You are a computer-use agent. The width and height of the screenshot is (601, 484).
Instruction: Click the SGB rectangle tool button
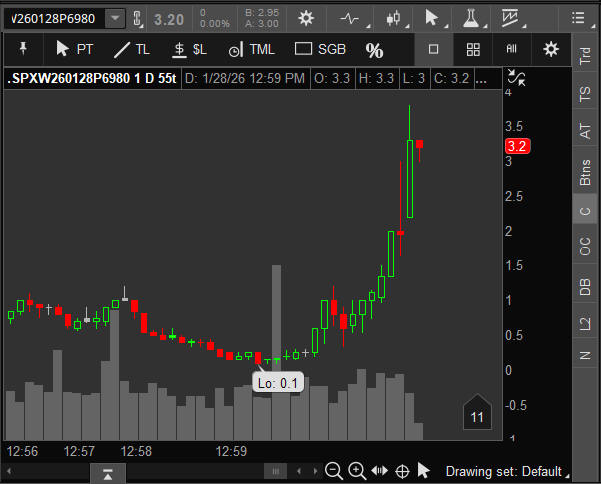tap(319, 49)
